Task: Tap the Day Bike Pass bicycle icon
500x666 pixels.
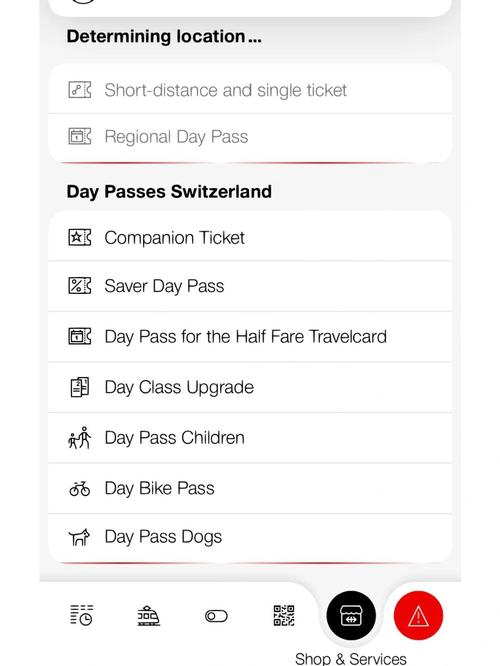Action: tap(80, 488)
